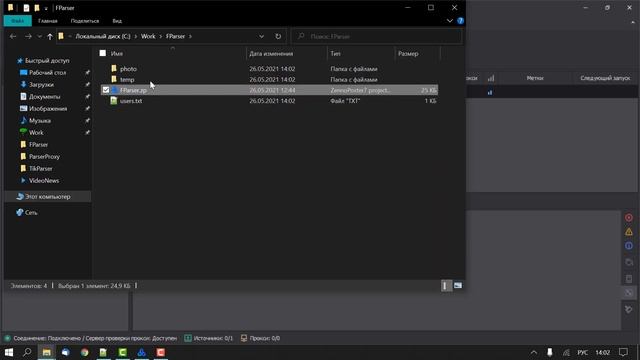Click Следующий запуск column in the background window
640x360 pixels.
pyautogui.click(x=605, y=78)
